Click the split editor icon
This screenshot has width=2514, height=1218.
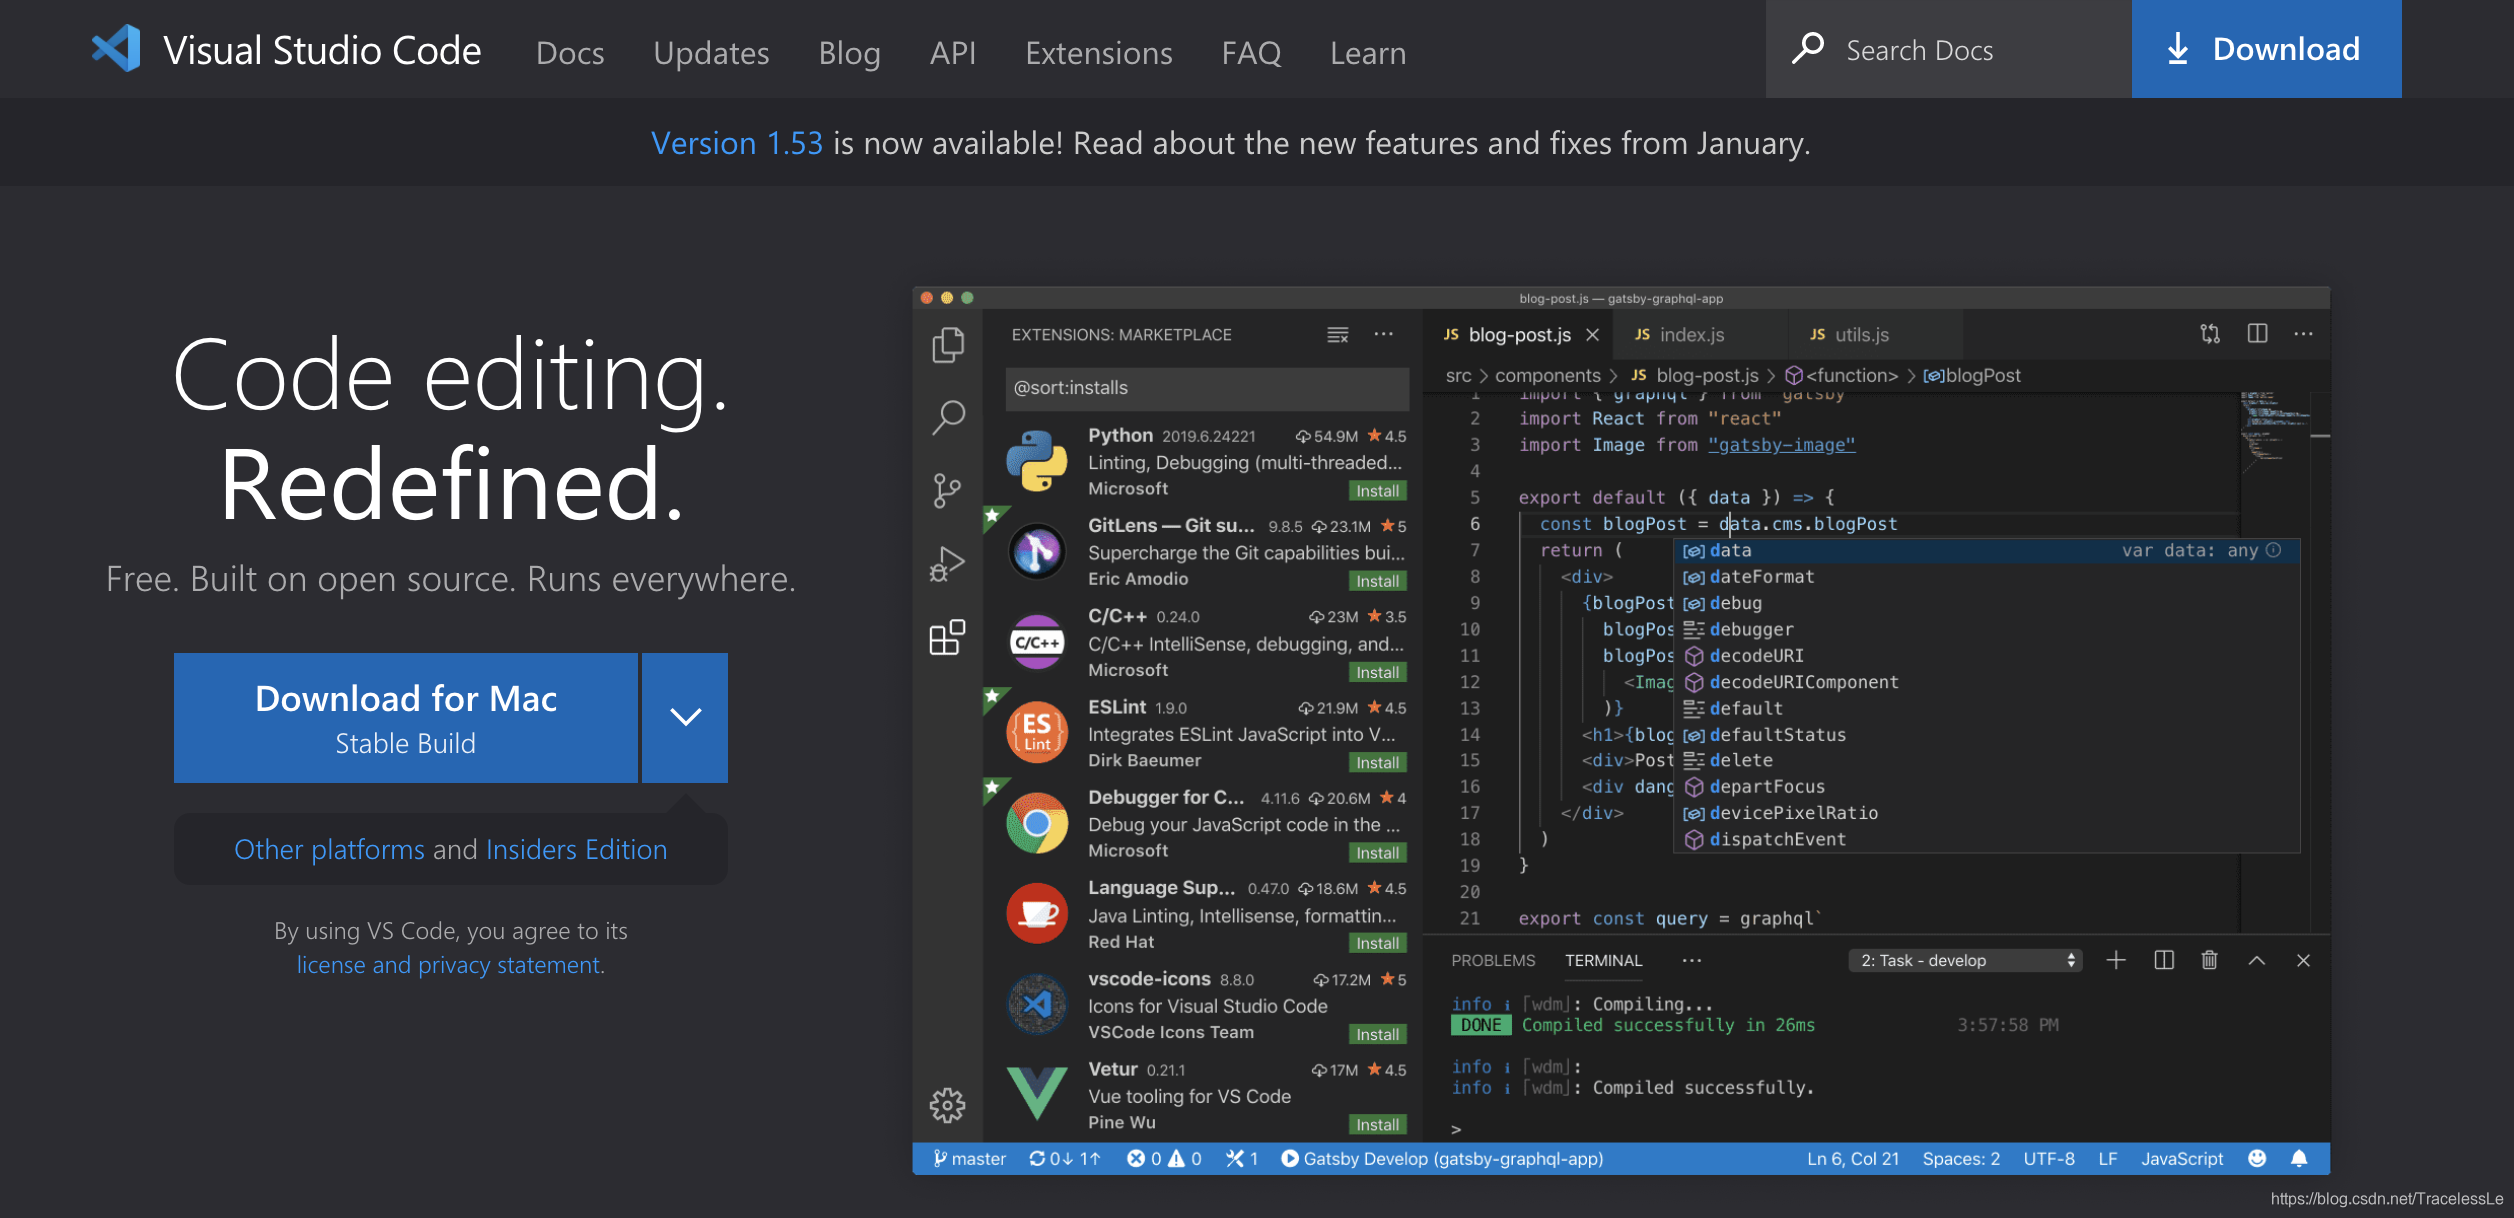(2257, 334)
